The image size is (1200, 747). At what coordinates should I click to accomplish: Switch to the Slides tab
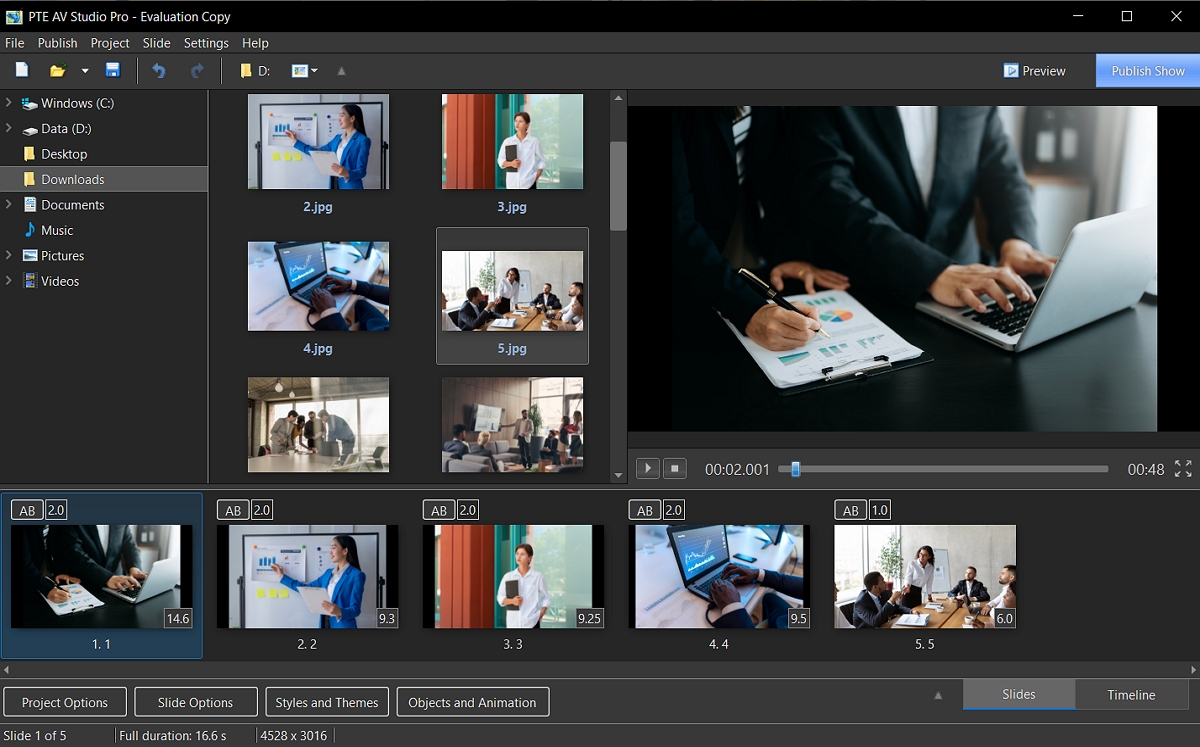click(x=1019, y=694)
